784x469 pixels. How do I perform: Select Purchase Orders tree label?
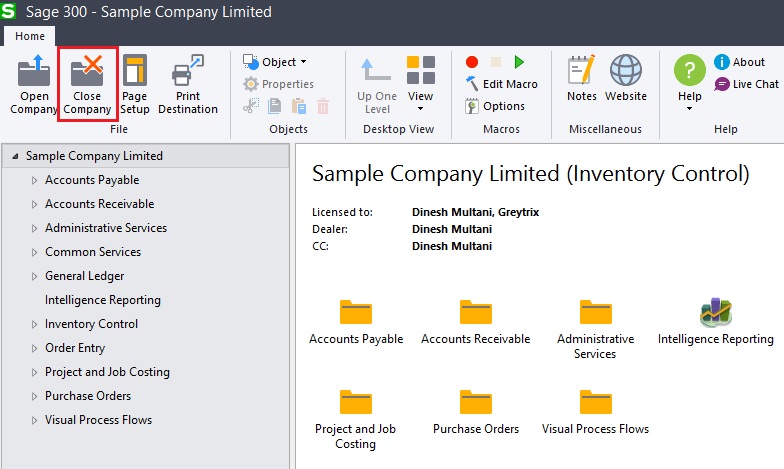point(88,396)
